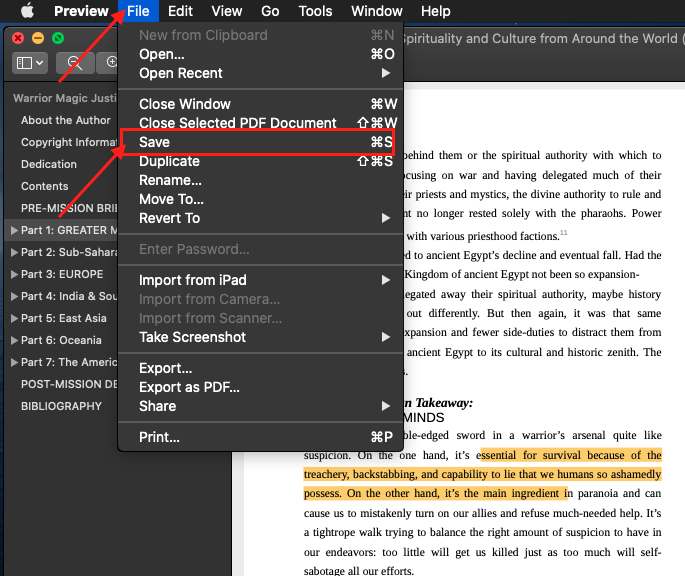Select the Warrior Magic Justice outline title

65,98
